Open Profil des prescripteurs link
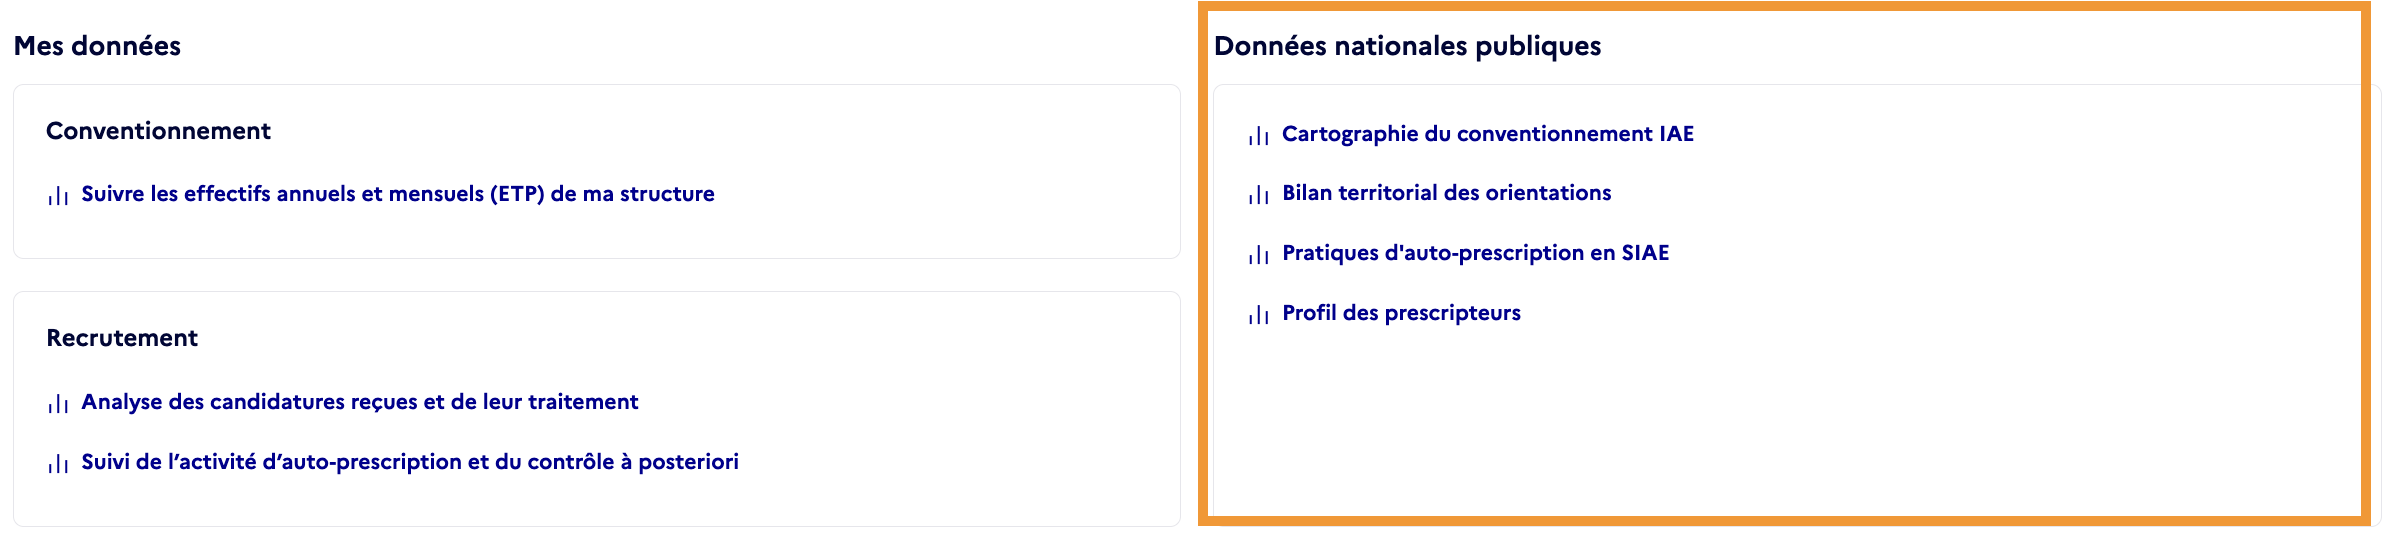The height and width of the screenshot is (550, 2394). tap(1401, 313)
